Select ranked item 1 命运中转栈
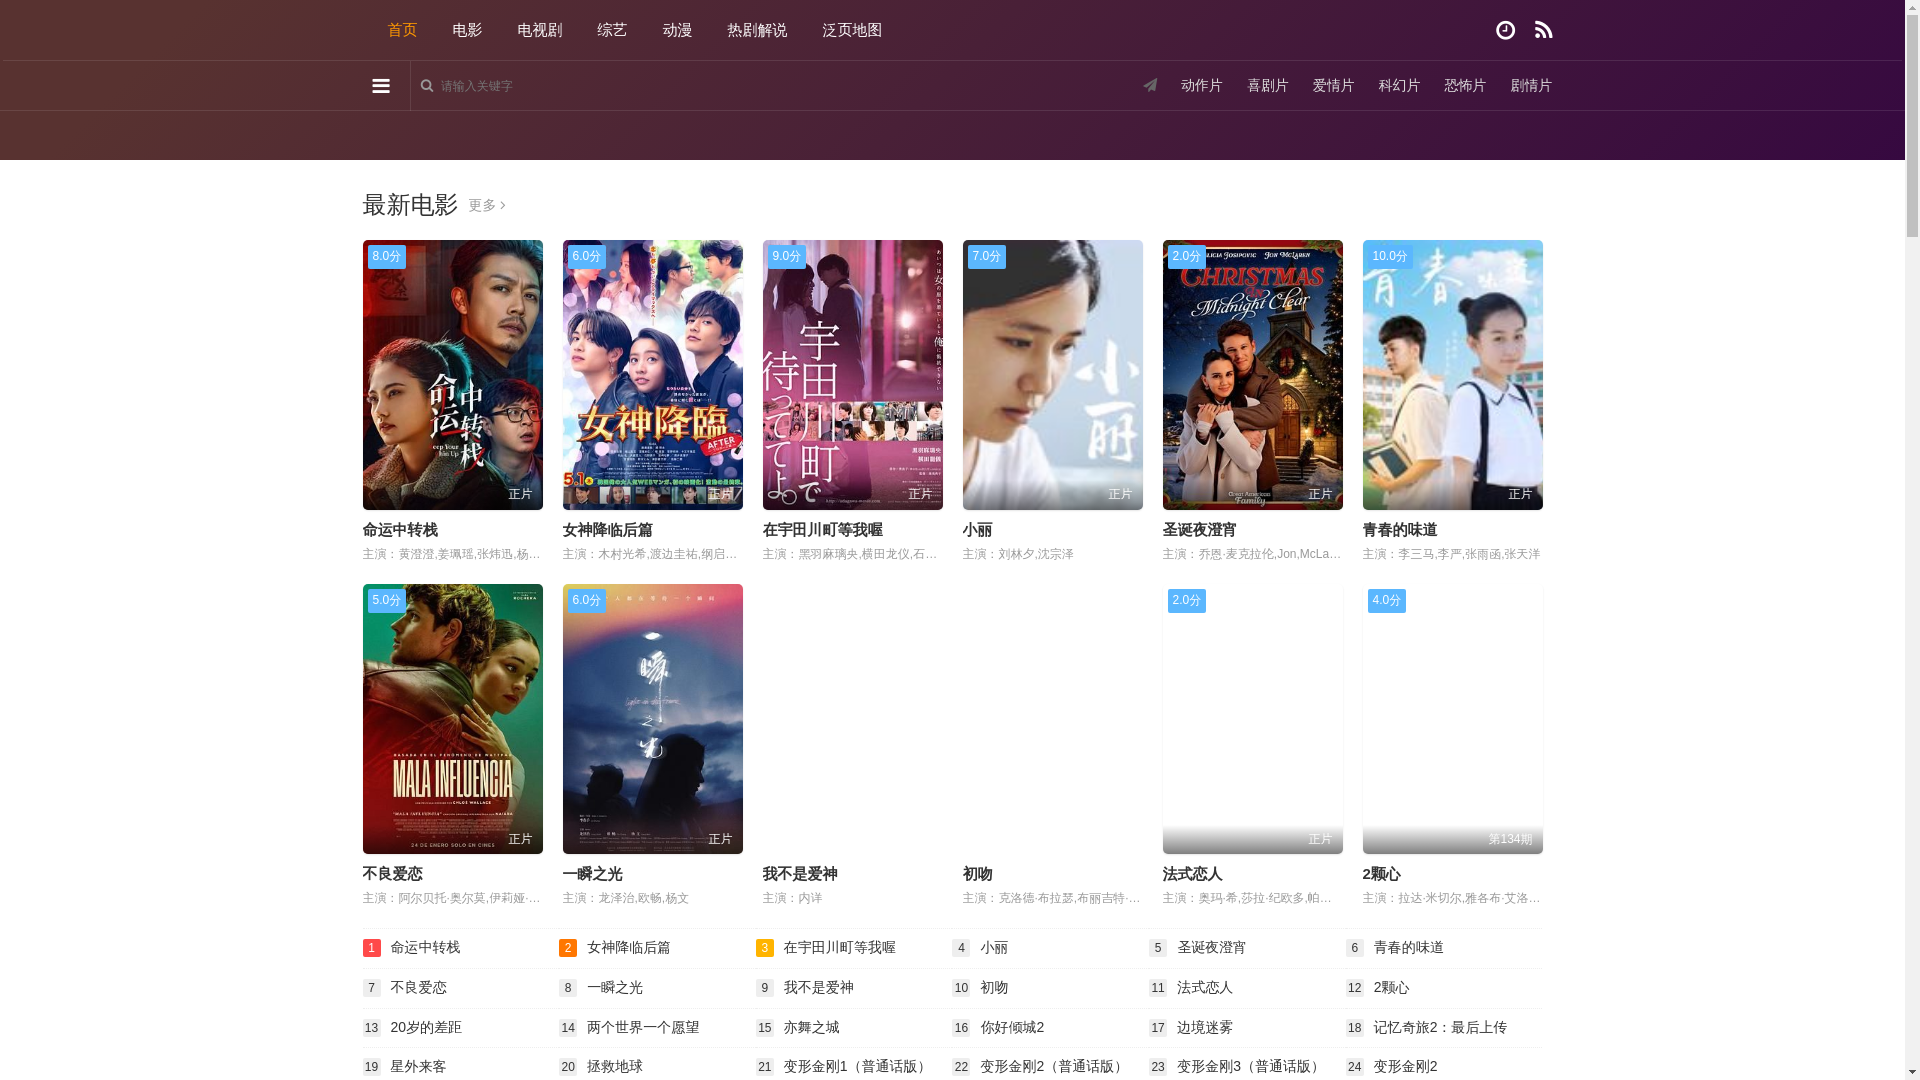Screen dimensions: 1920x1080 coord(425,947)
